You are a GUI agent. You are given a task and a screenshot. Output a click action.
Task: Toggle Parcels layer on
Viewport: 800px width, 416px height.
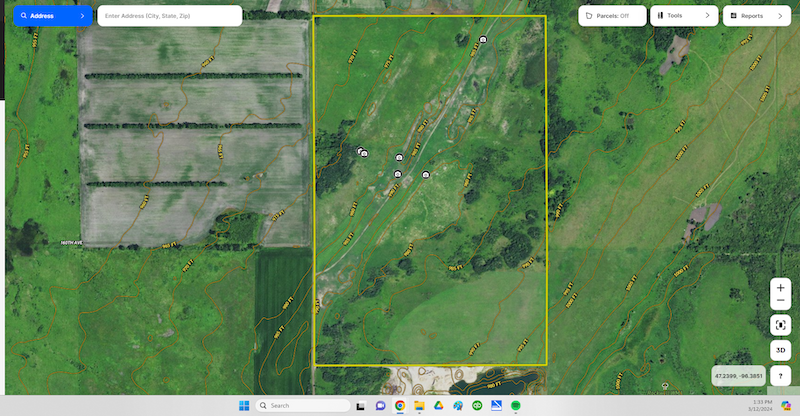[612, 16]
